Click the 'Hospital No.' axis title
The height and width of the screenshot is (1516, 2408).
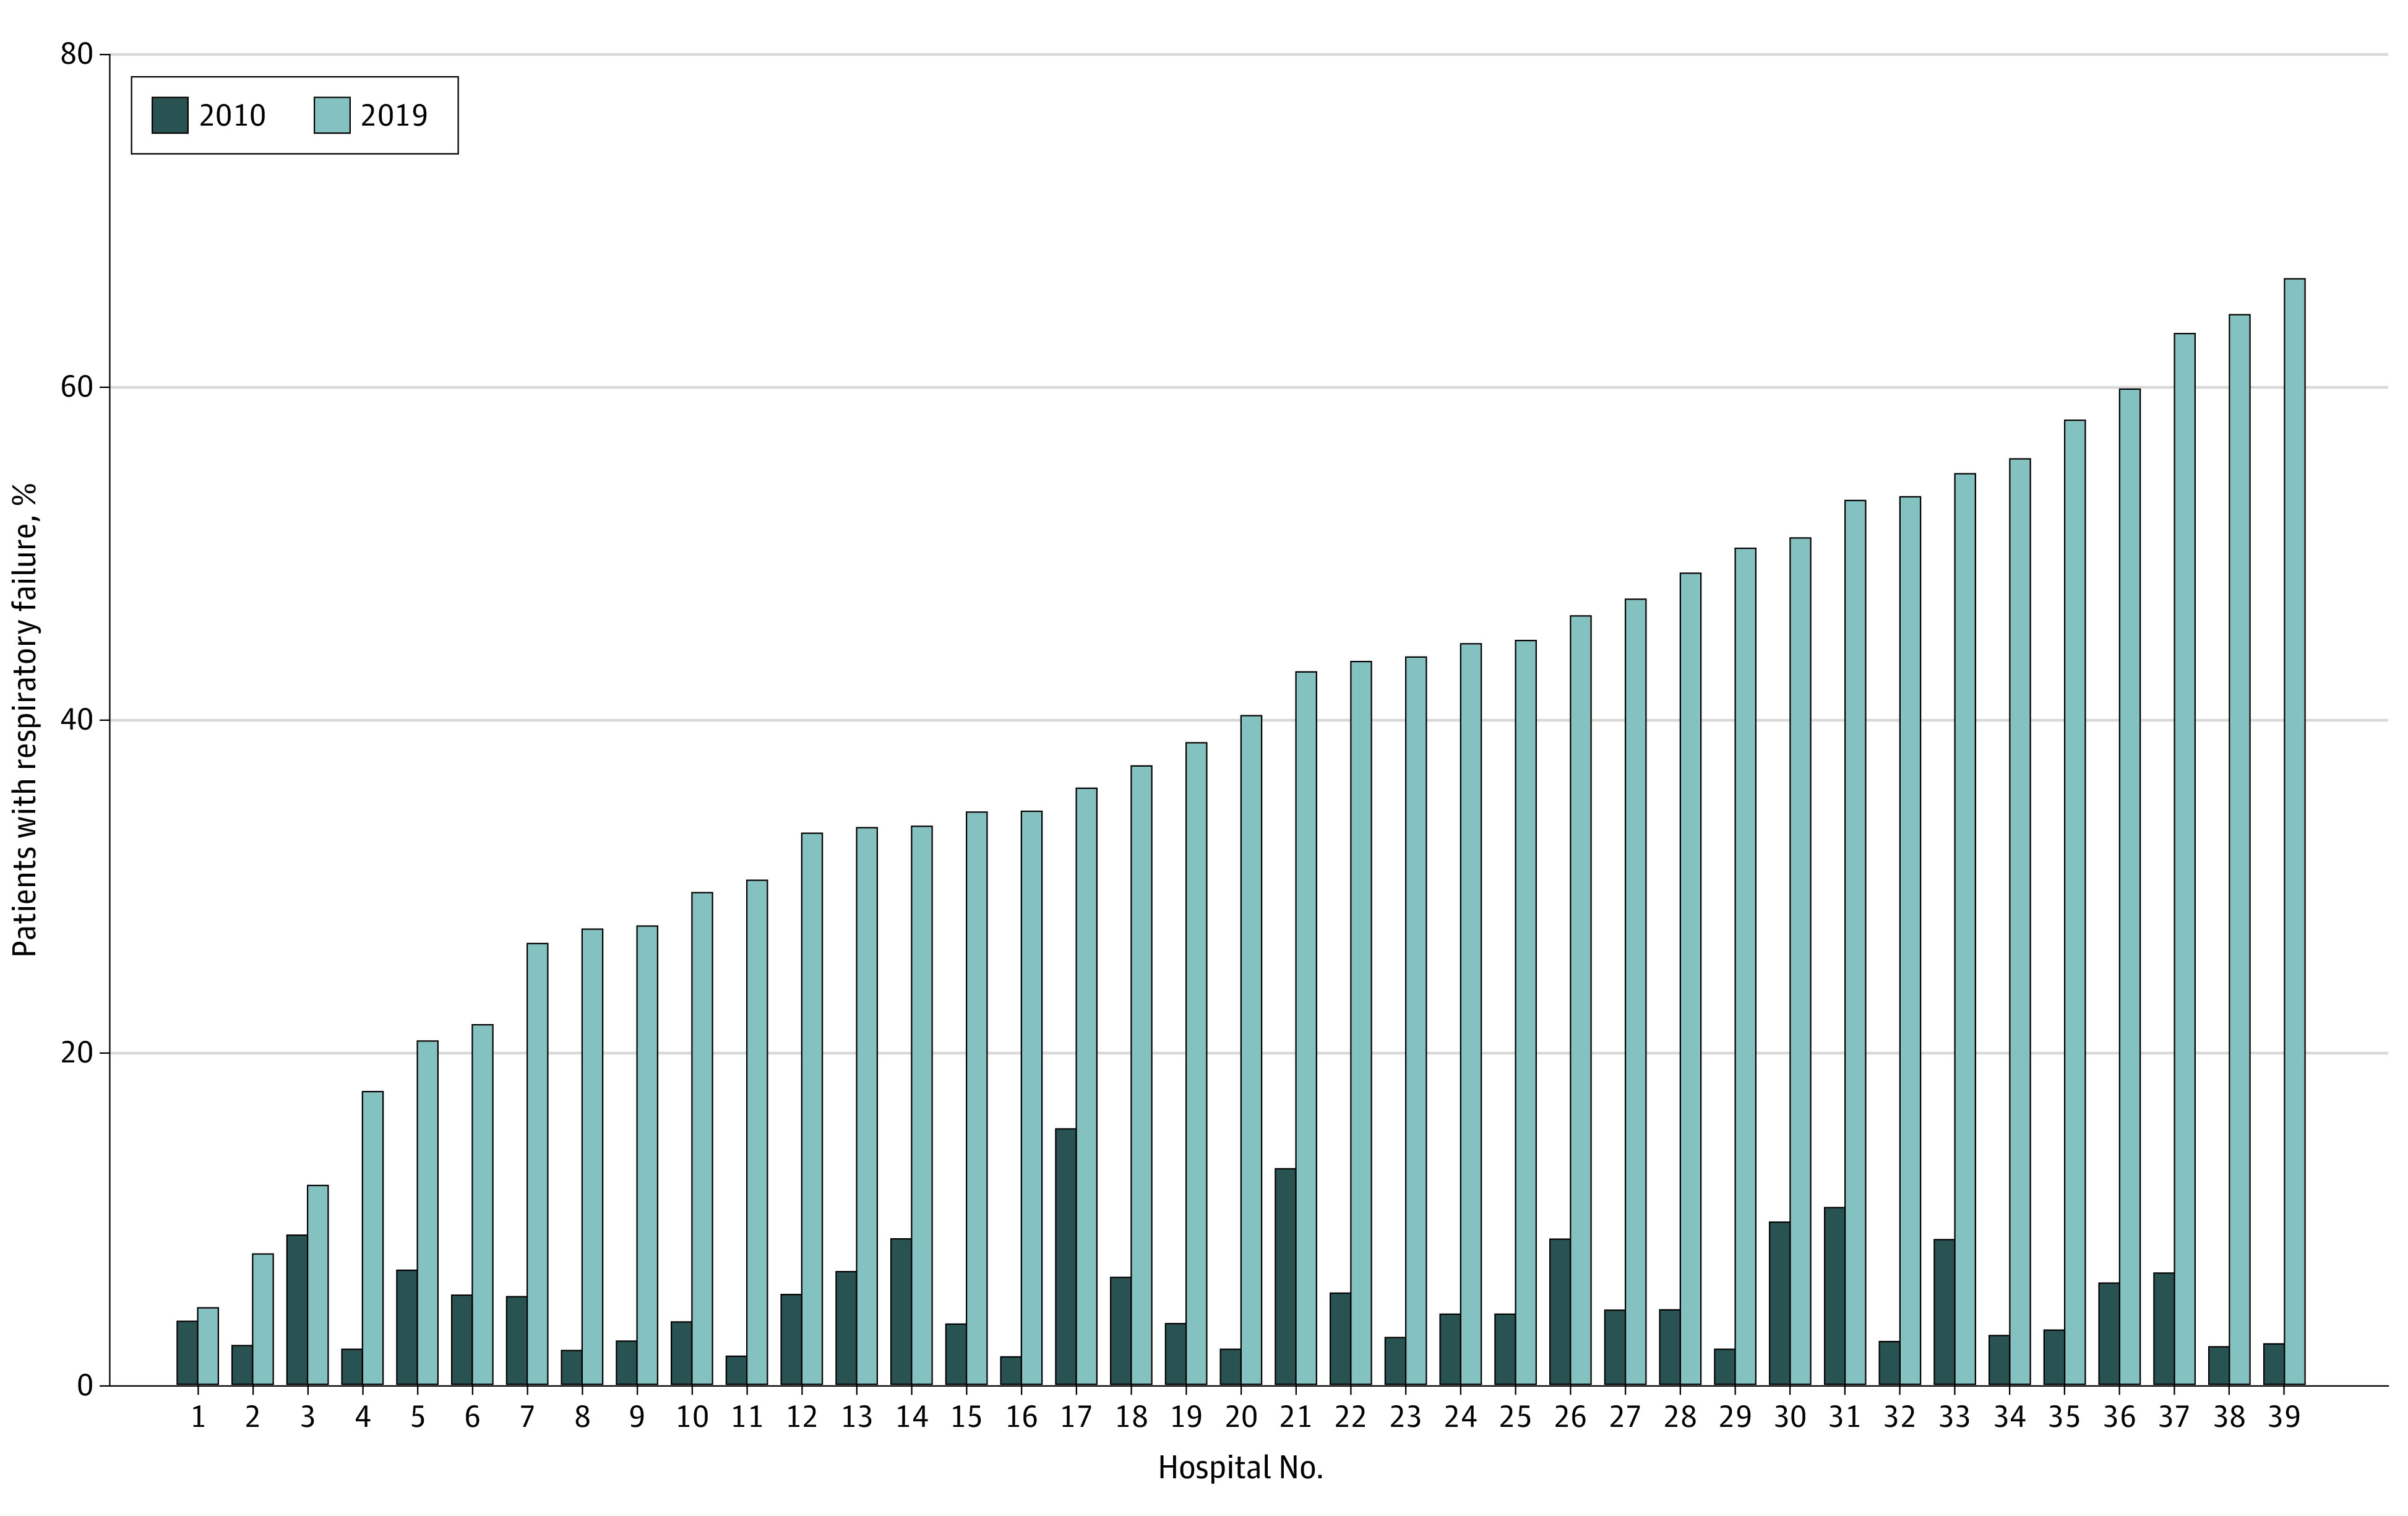pos(1240,1468)
